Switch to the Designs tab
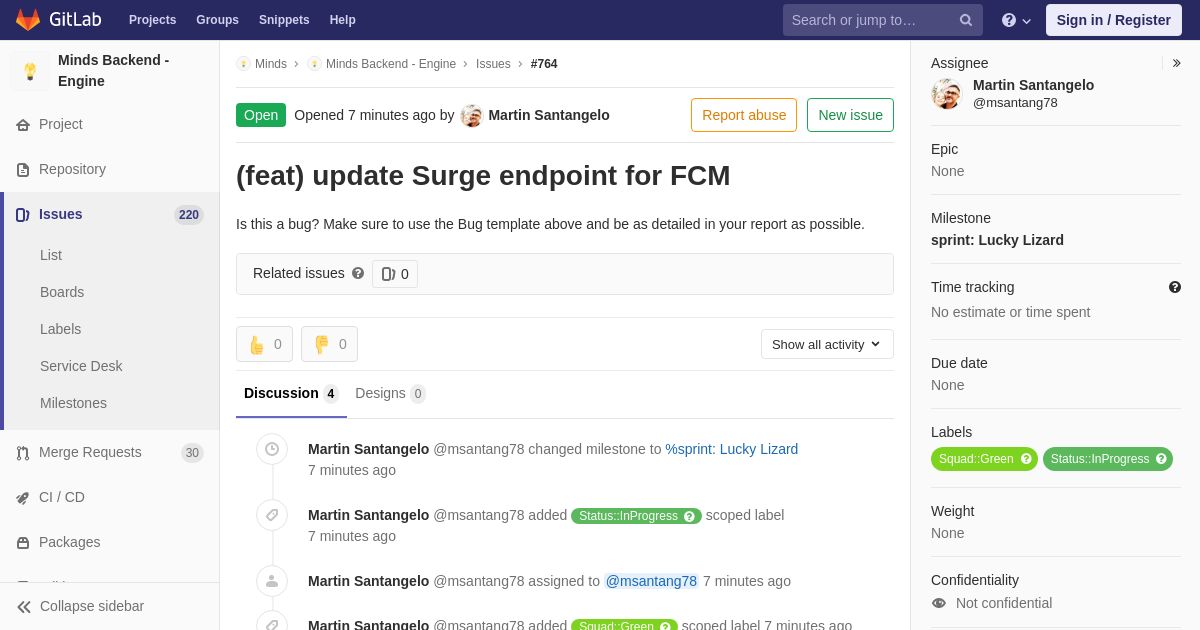Image resolution: width=1200 pixels, height=630 pixels. click(389, 393)
